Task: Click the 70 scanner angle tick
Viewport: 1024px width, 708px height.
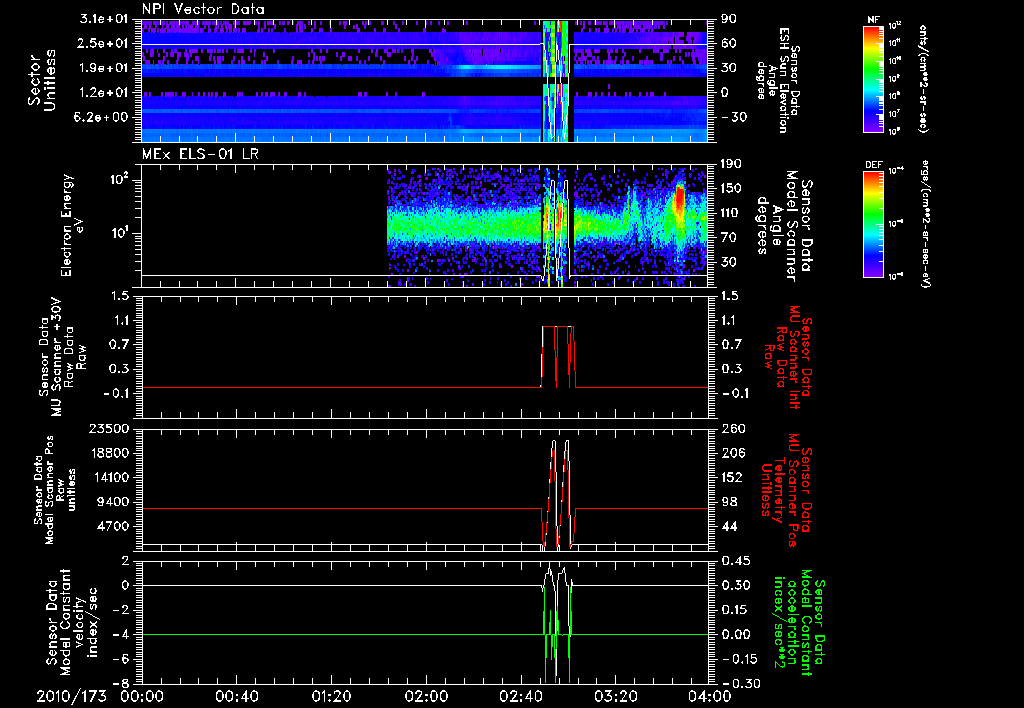Action: [x=728, y=237]
